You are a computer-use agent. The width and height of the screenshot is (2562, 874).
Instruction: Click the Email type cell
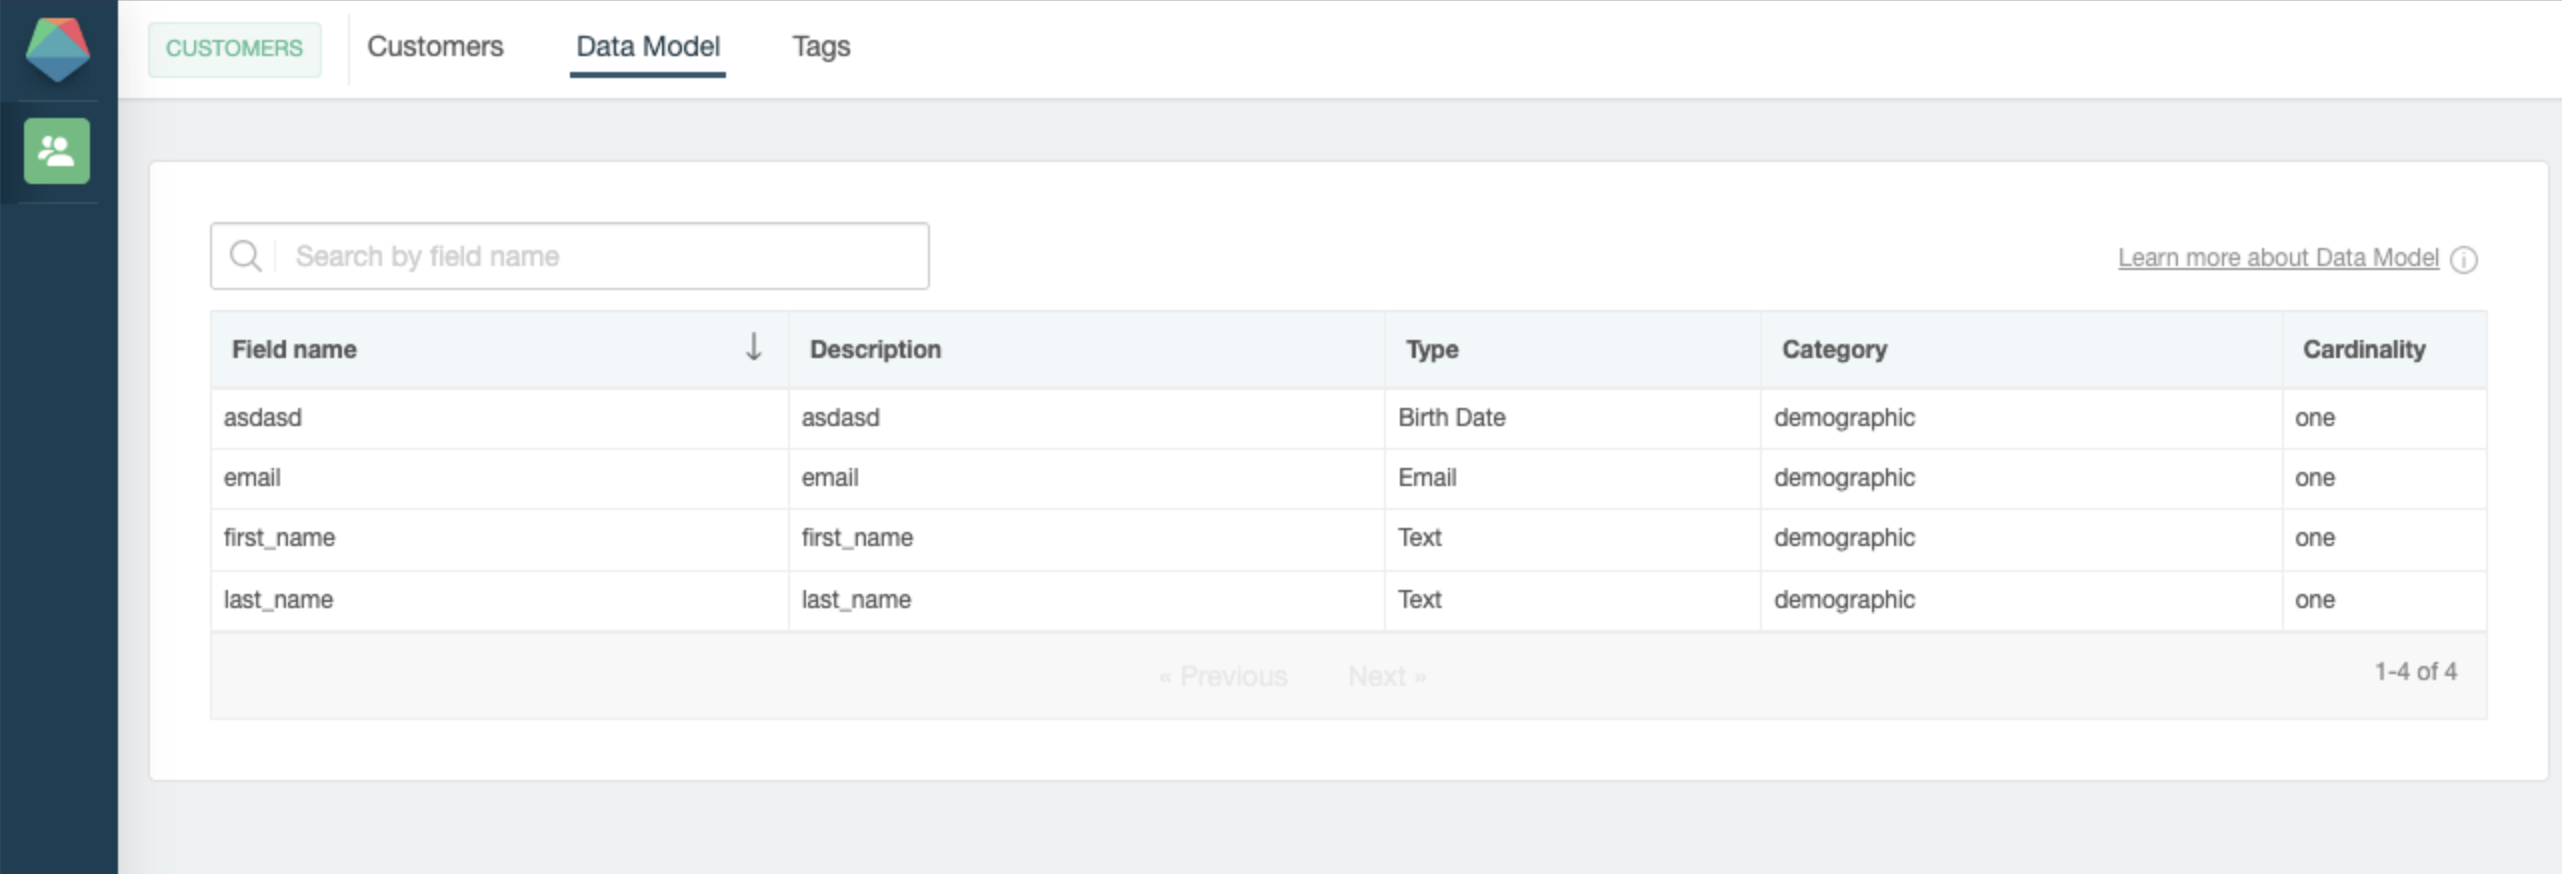click(x=1573, y=478)
